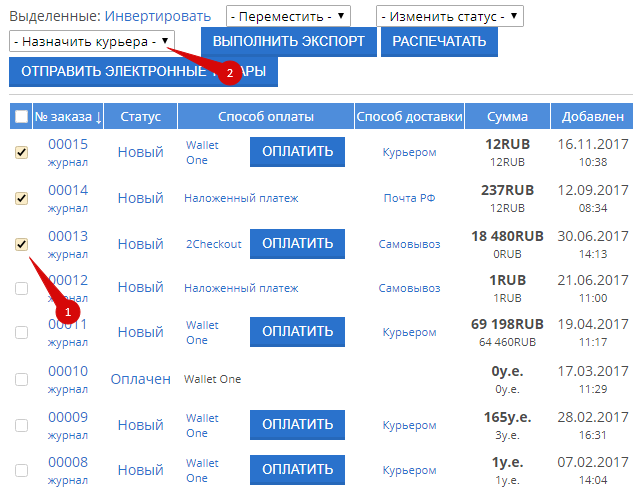This screenshot has width=633, height=493.
Task: Open the 'журнал' link under order 00012
Action: pos(68,299)
